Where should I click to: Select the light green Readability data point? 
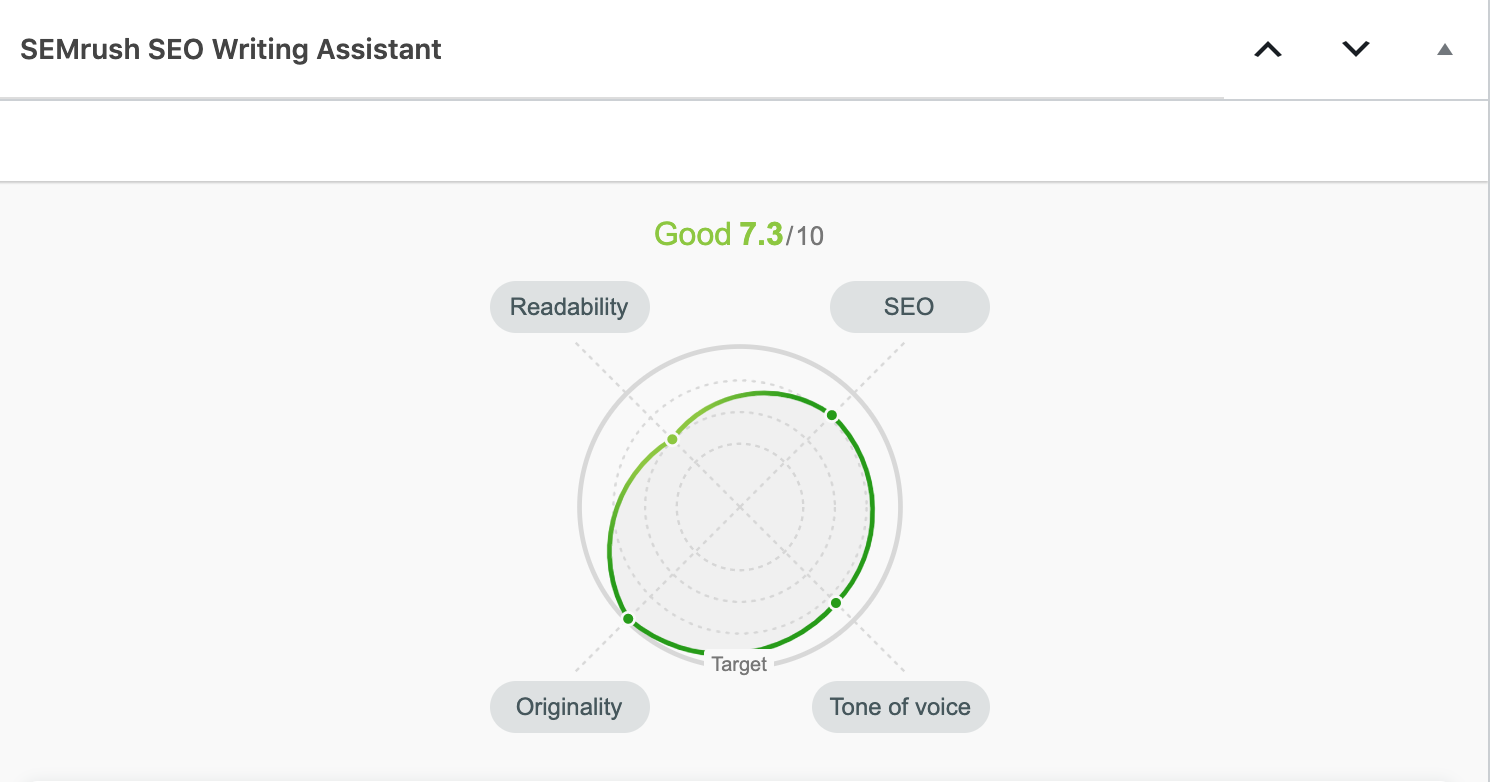[672, 439]
